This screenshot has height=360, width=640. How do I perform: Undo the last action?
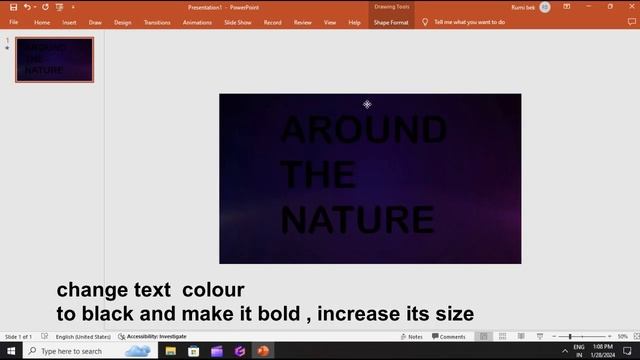(27, 7)
